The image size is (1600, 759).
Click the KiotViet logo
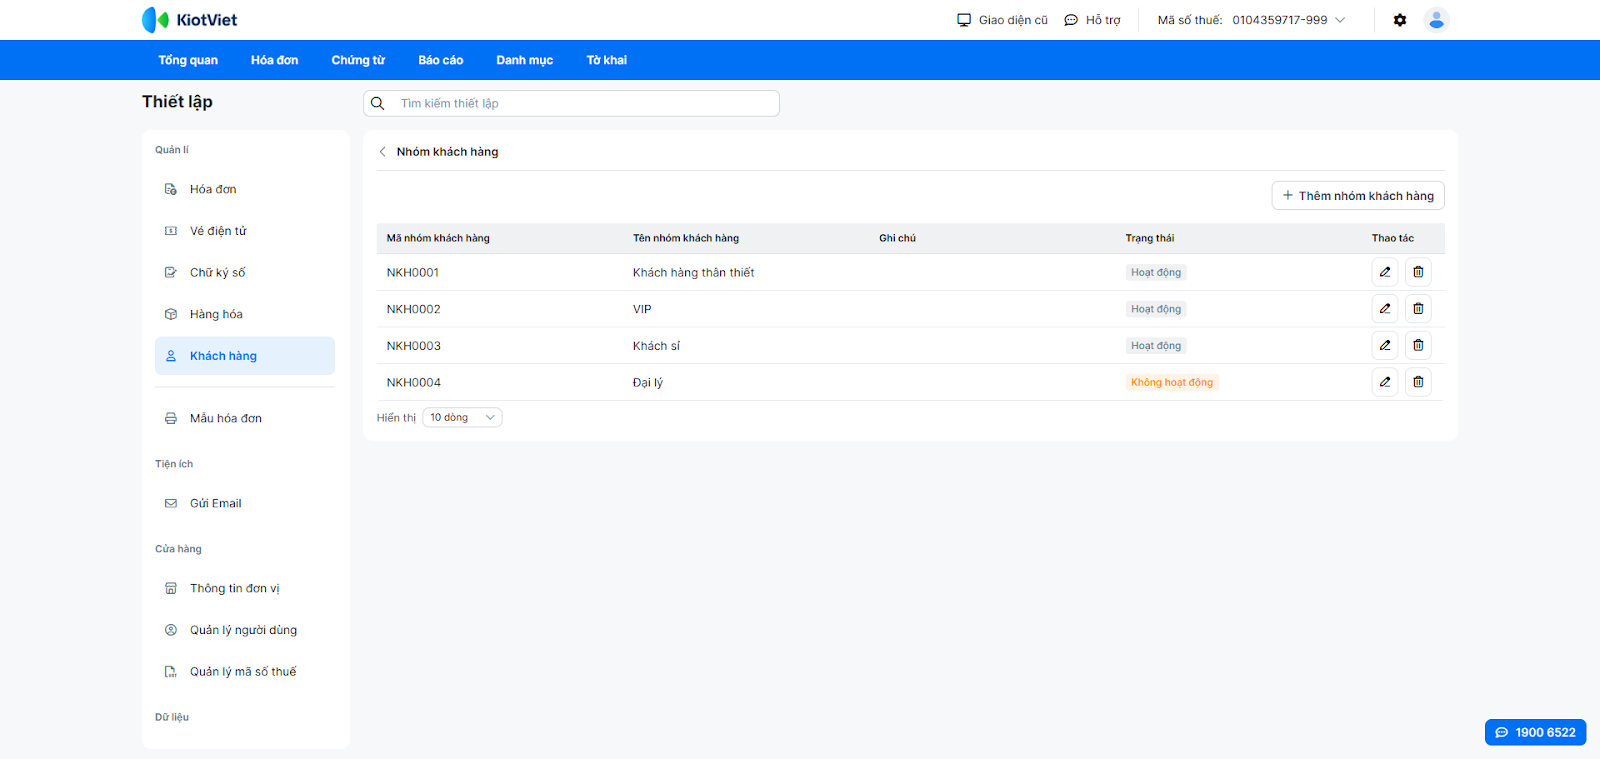click(x=190, y=20)
